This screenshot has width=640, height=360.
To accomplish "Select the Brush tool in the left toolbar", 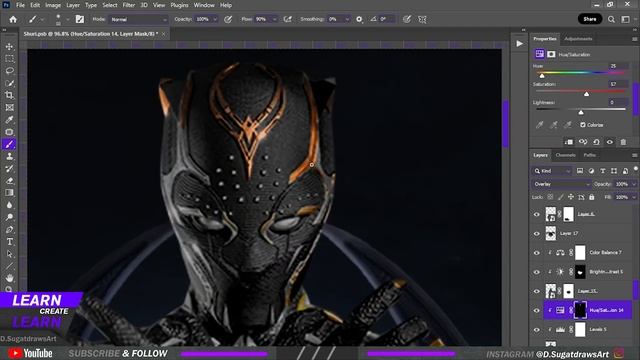I will tap(9, 144).
